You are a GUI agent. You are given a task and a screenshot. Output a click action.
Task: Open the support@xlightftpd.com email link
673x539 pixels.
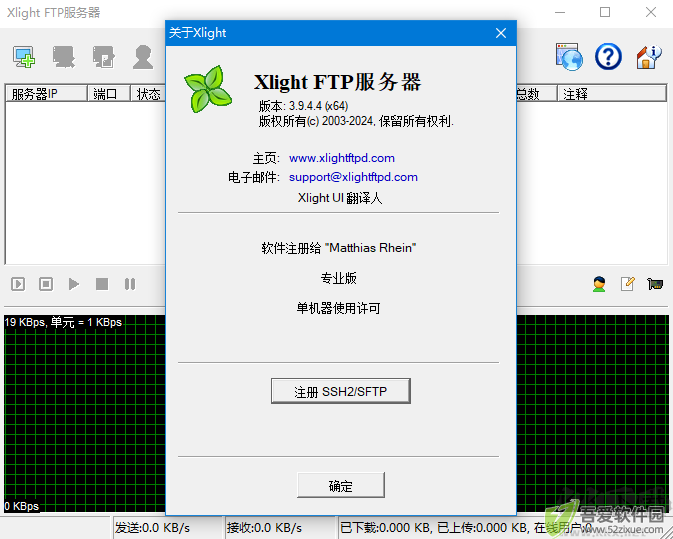point(353,177)
